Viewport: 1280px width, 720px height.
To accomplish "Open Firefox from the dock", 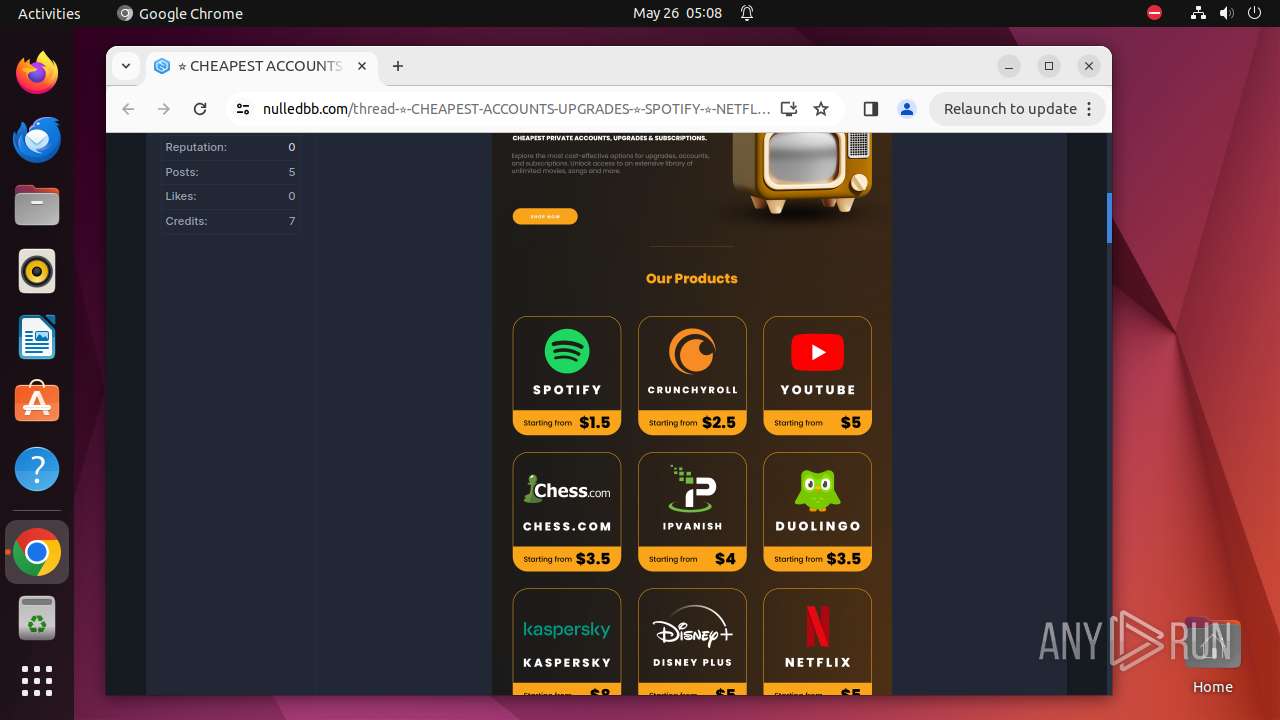I will pyautogui.click(x=37, y=73).
